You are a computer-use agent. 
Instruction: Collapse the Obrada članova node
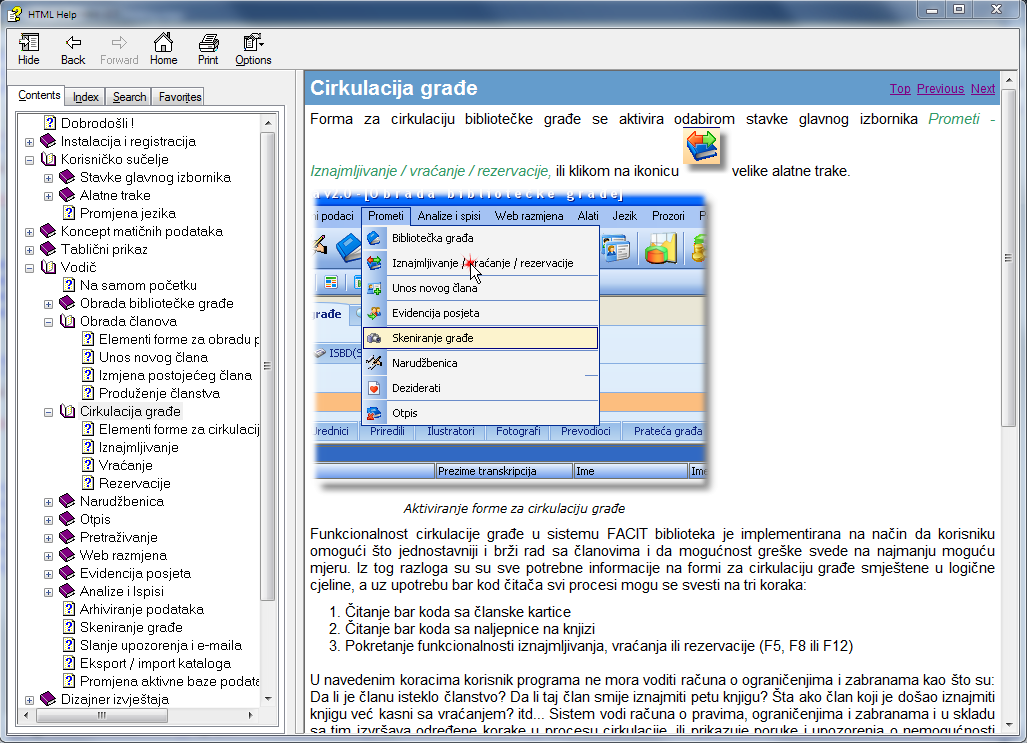(x=49, y=322)
